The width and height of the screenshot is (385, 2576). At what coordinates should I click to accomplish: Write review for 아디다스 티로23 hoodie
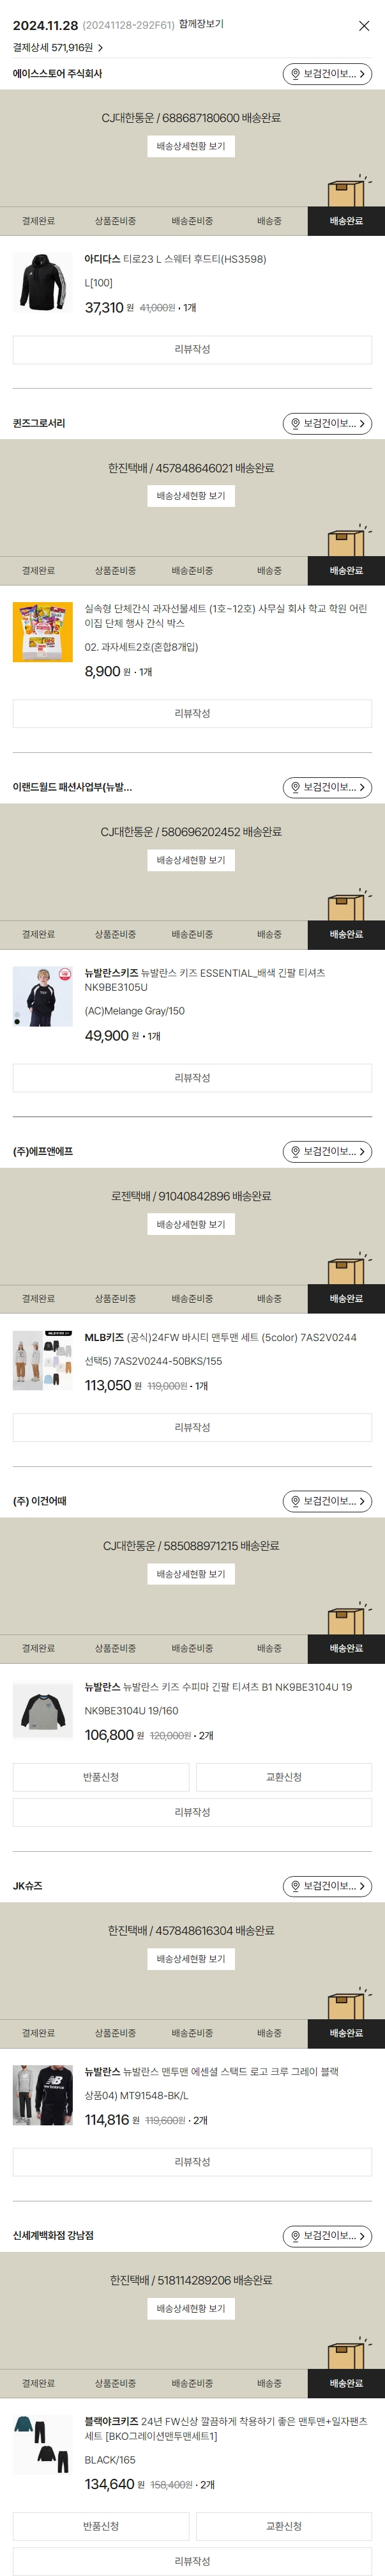[x=192, y=350]
